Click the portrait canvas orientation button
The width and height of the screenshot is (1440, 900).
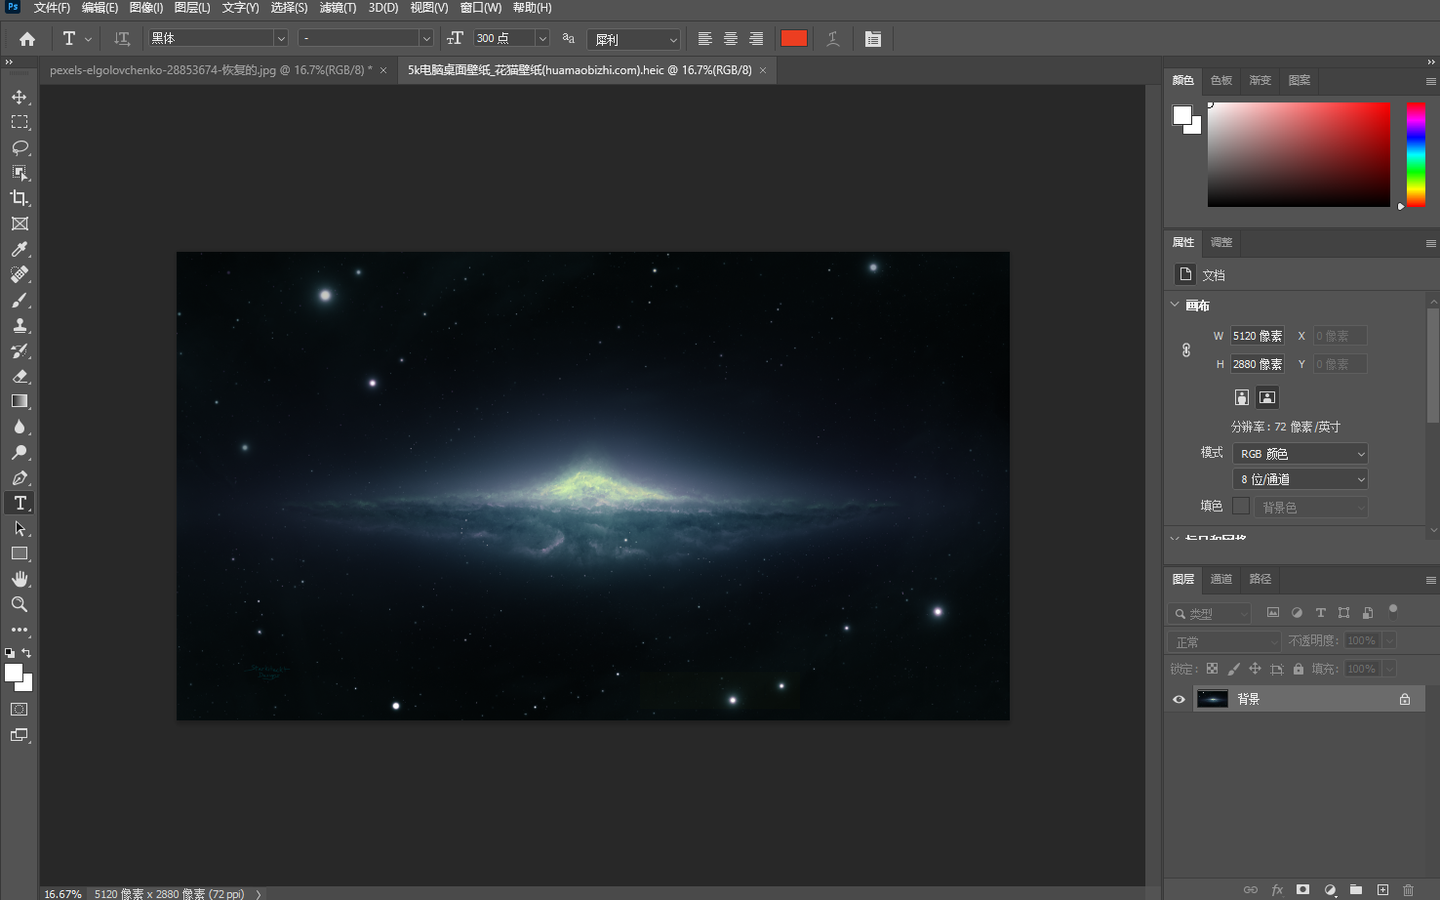click(x=1241, y=397)
